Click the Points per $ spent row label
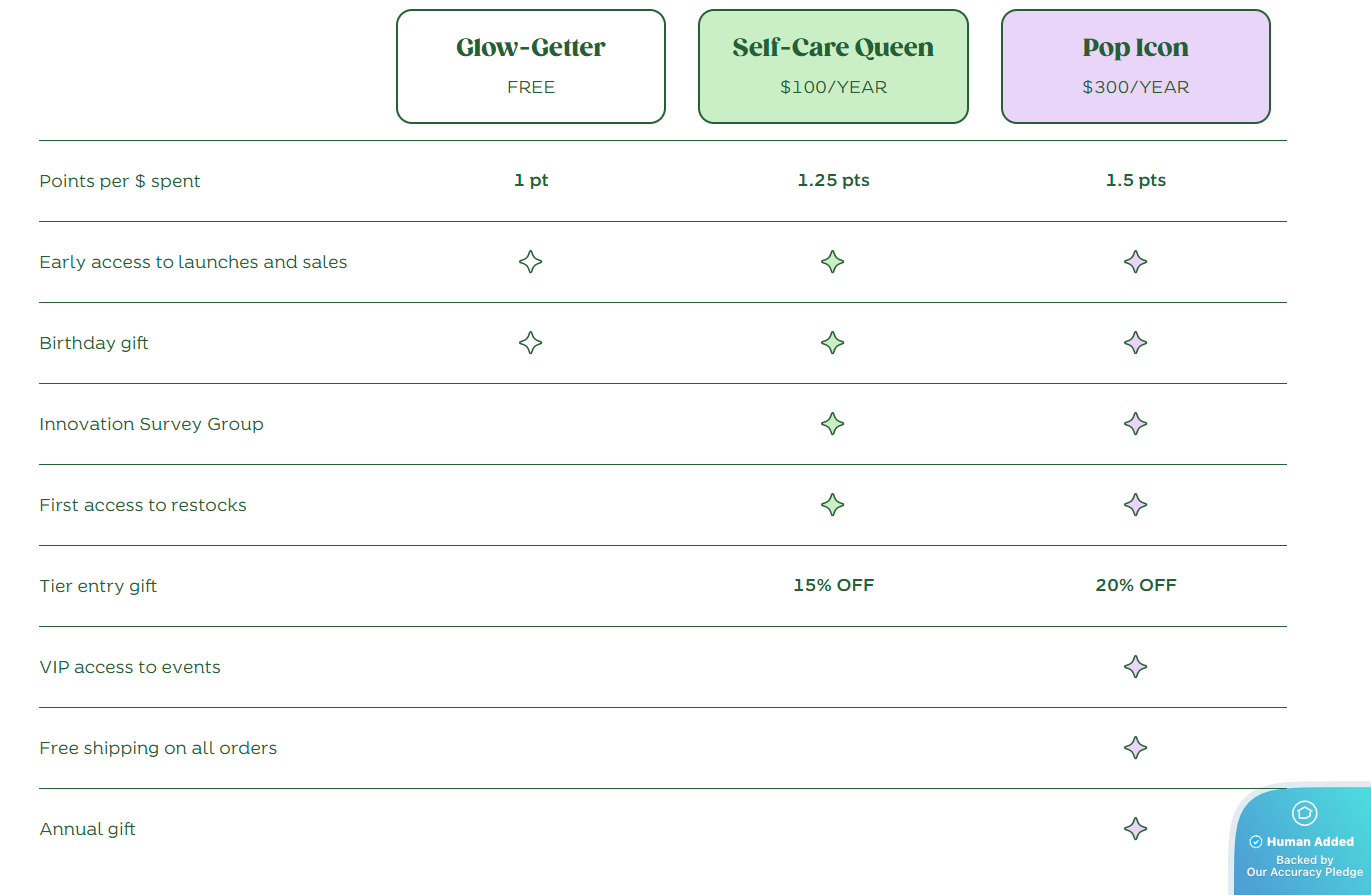This screenshot has height=895, width=1371. click(x=120, y=181)
